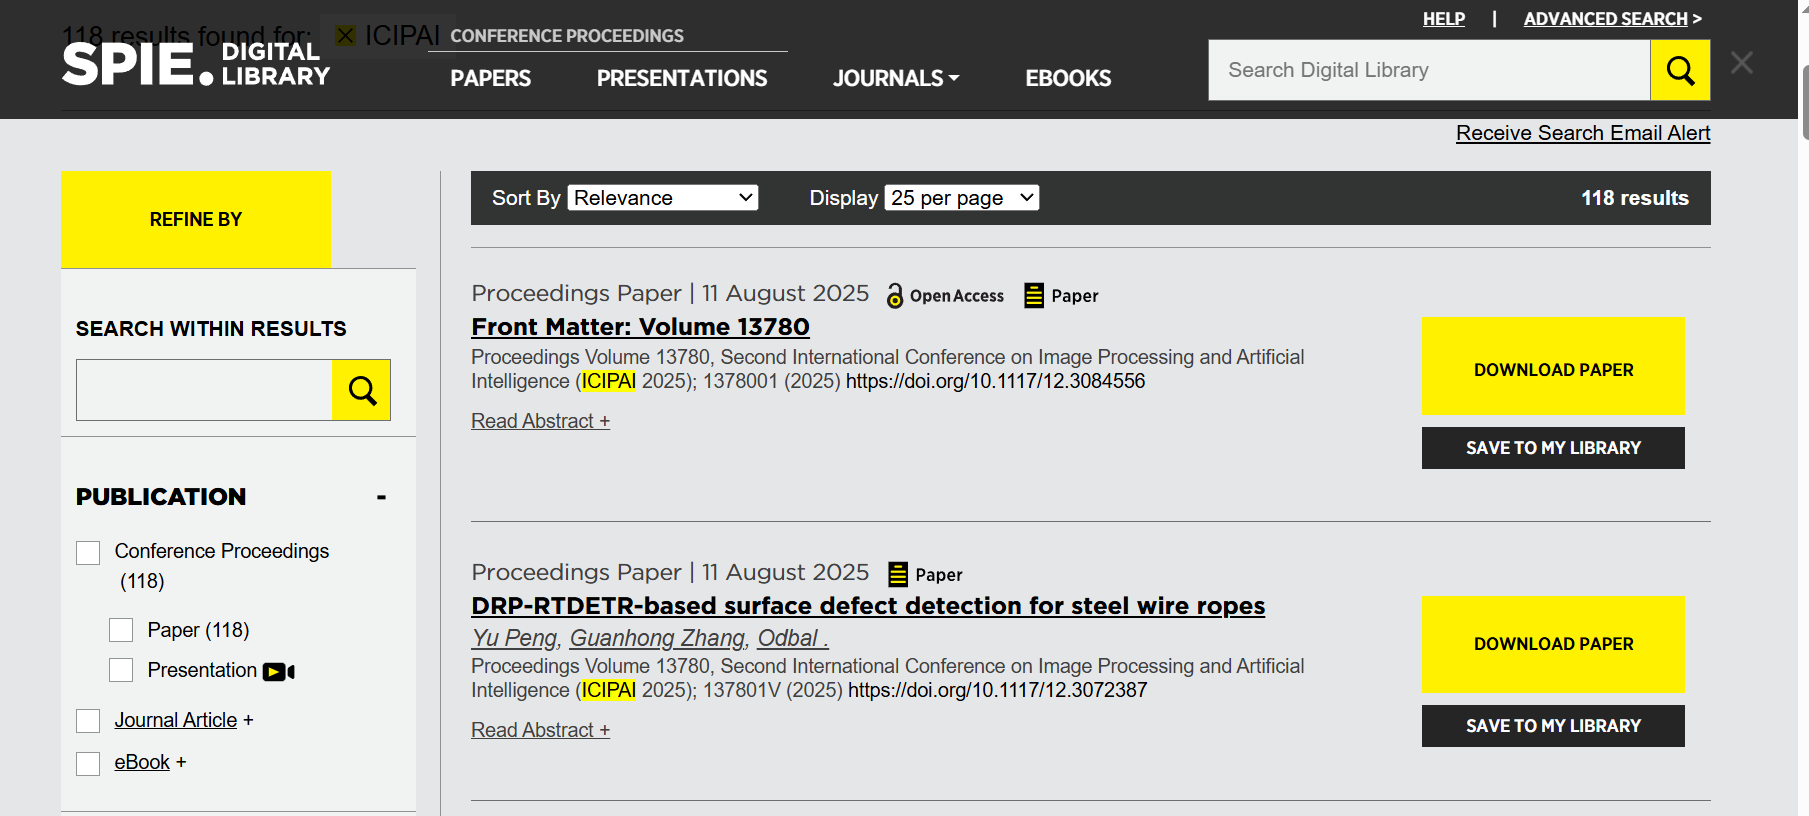
Task: Click the yellow header search magnifier icon
Action: [1680, 70]
